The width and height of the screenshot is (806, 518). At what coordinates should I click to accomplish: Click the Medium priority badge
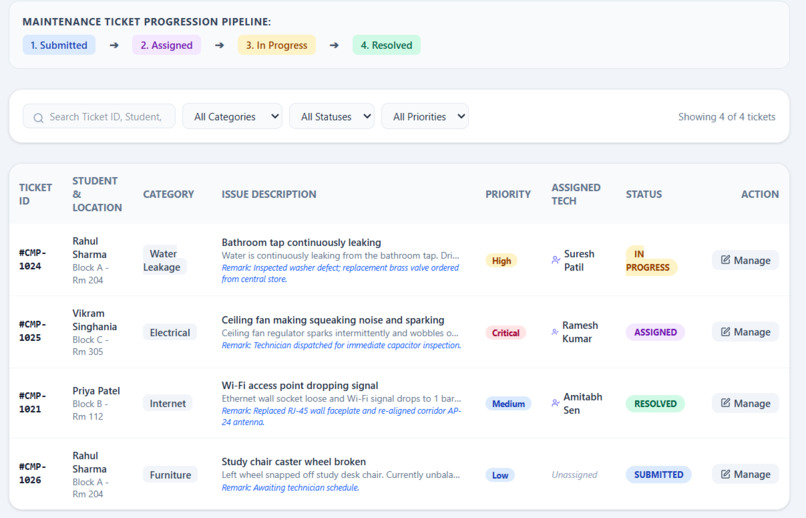click(x=508, y=404)
